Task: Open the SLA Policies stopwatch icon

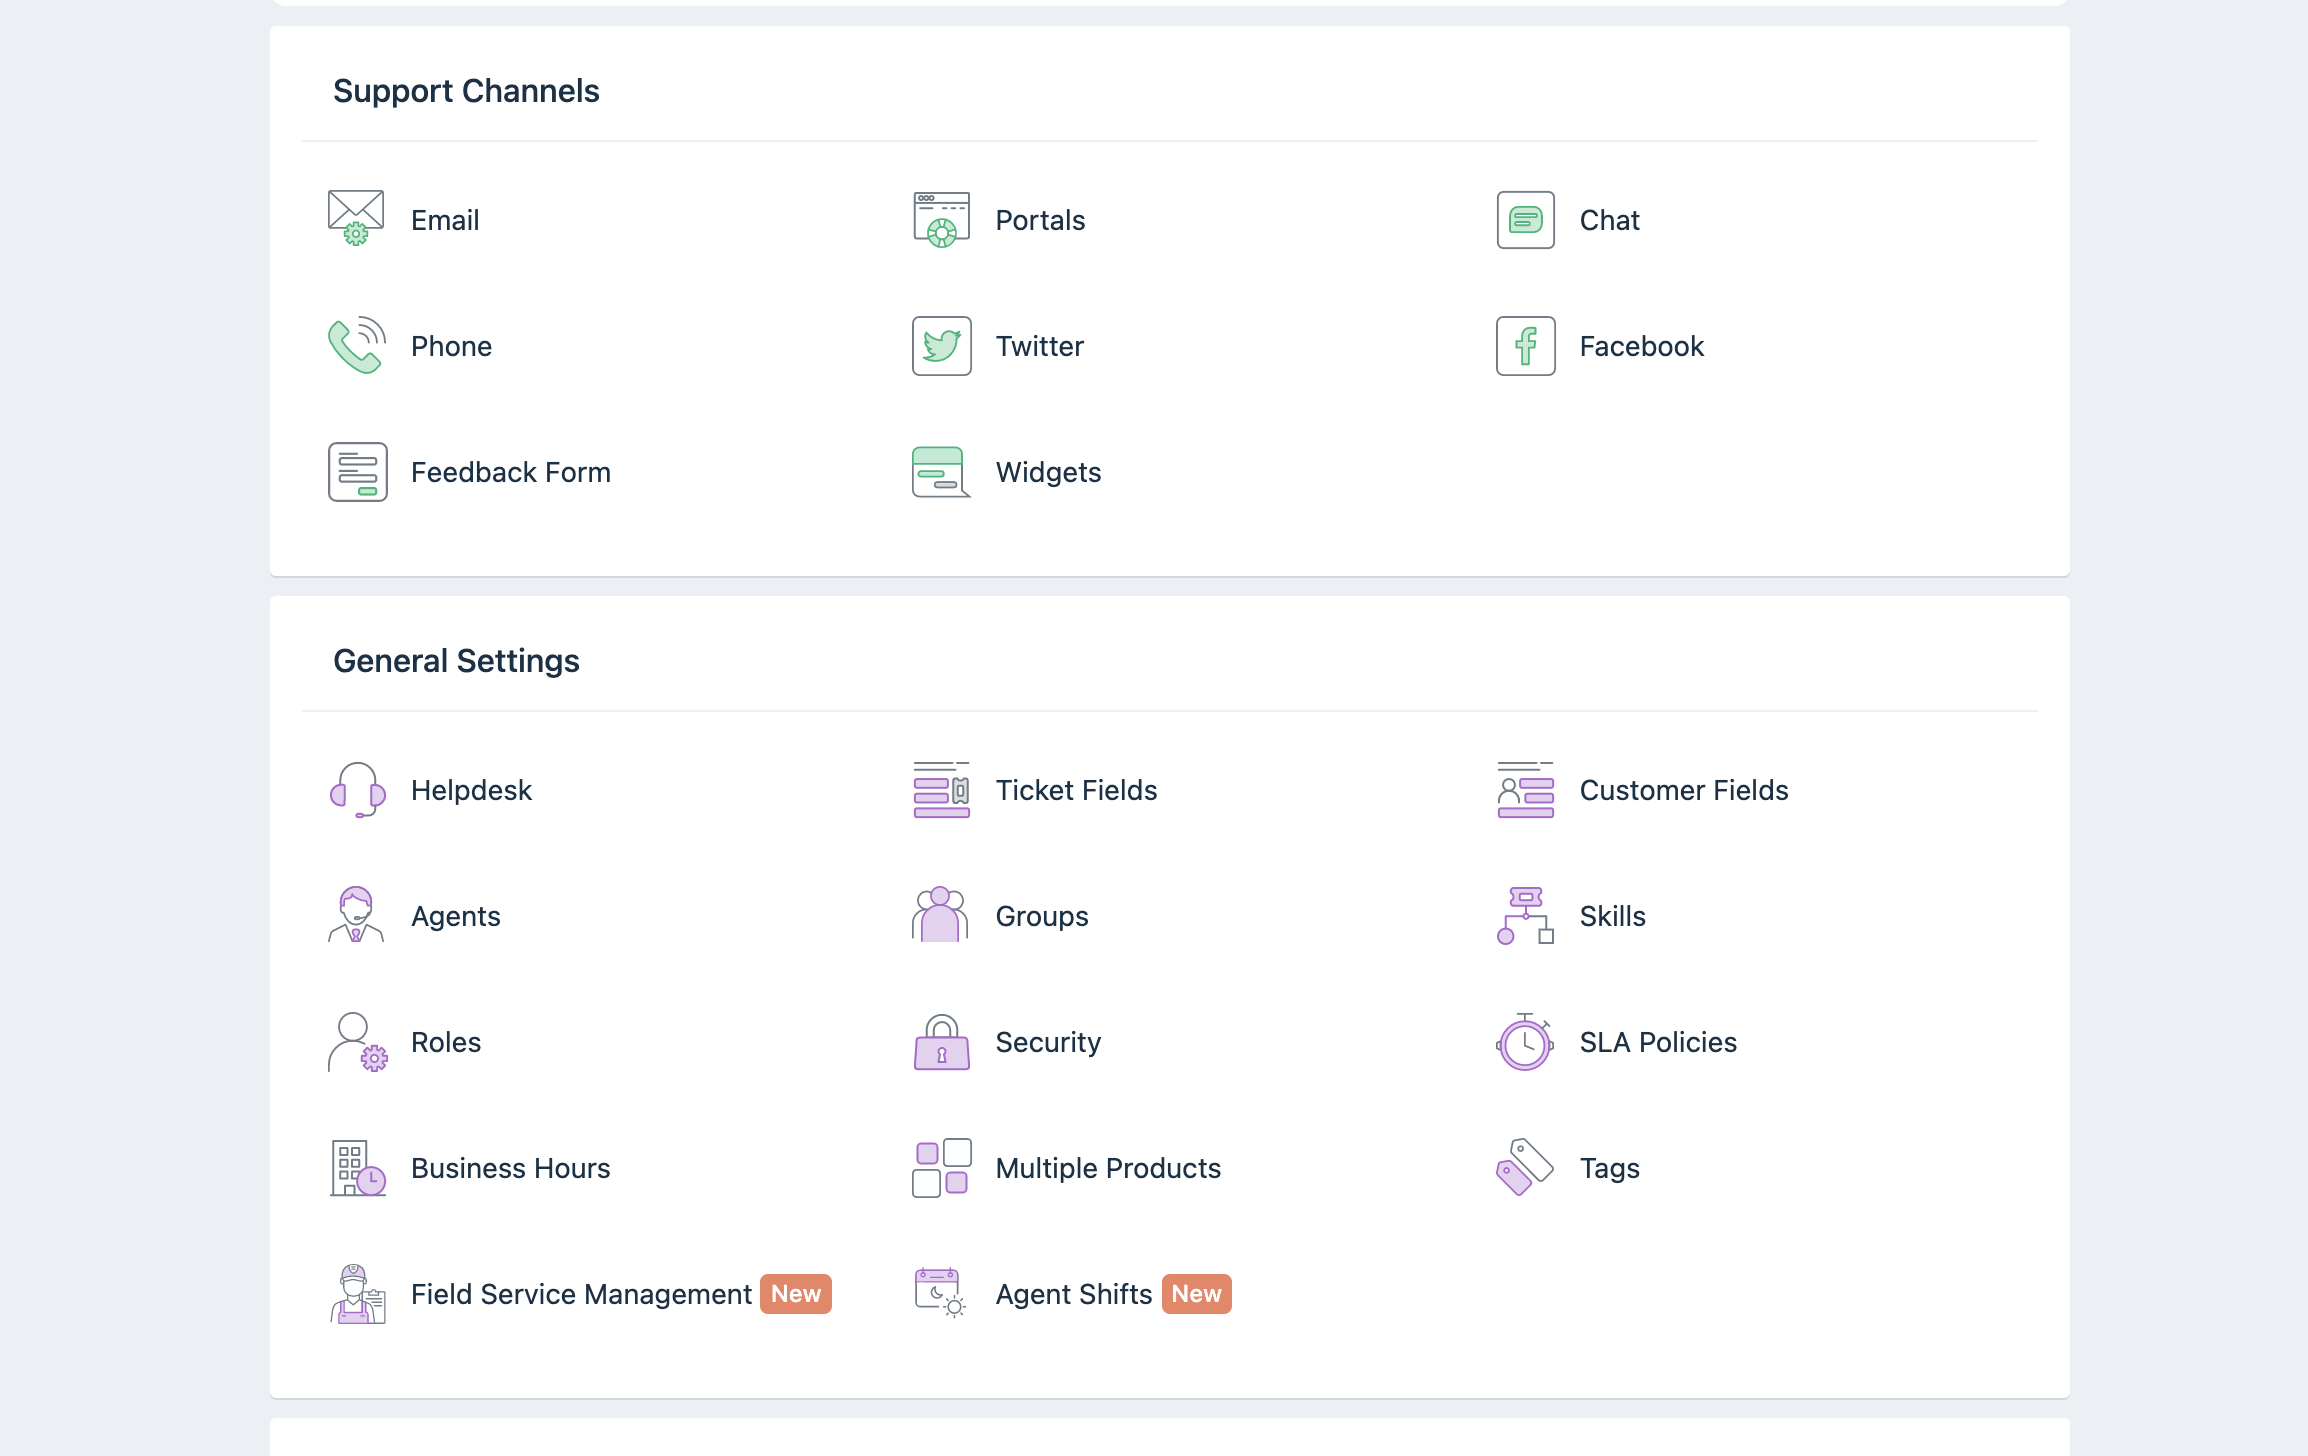Action: pyautogui.click(x=1524, y=1041)
